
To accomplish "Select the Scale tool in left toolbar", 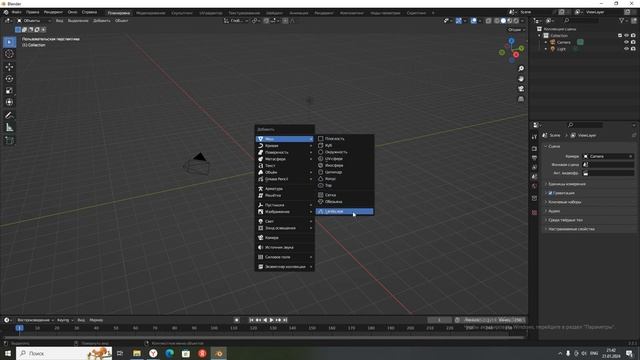I will 9,91.
